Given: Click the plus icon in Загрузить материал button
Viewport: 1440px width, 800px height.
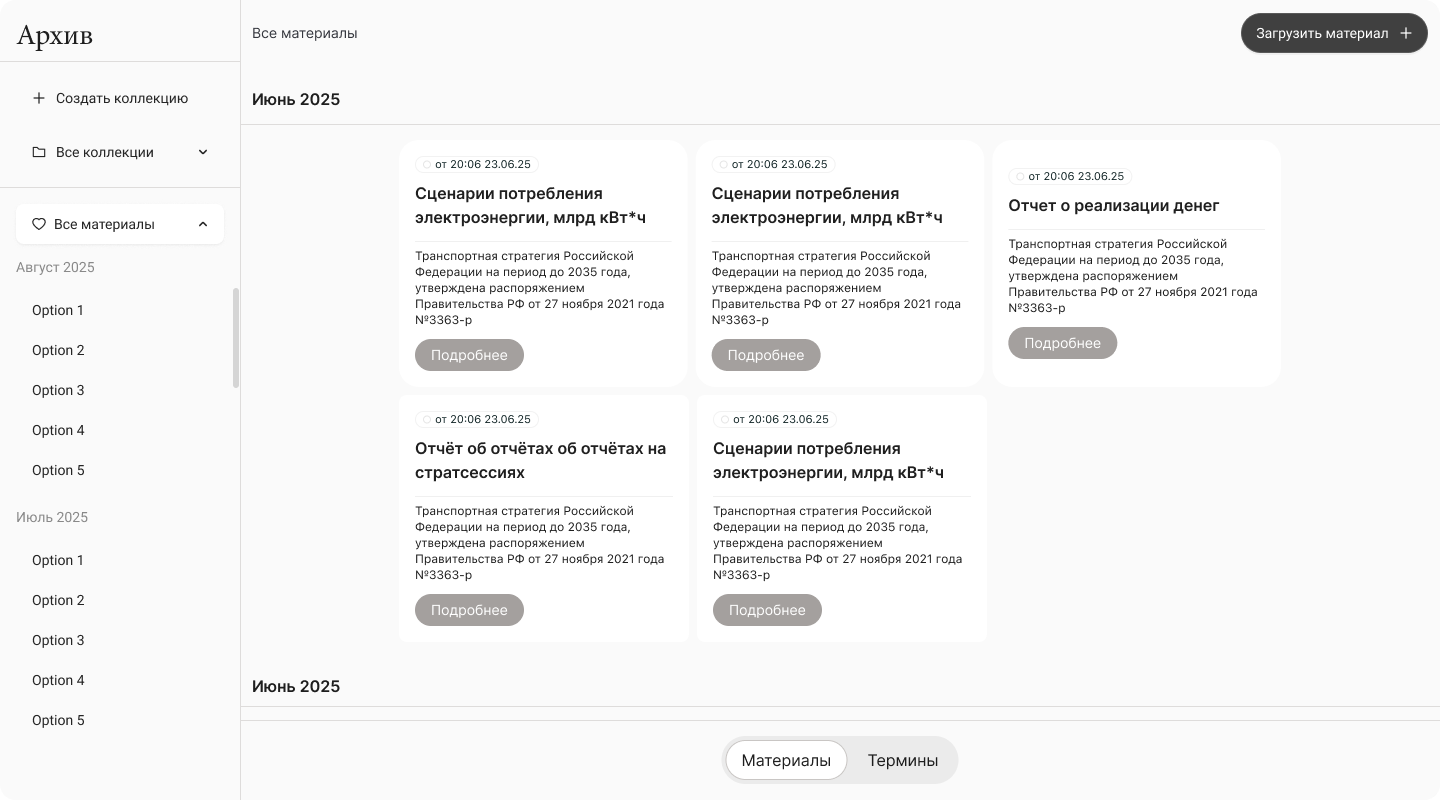Looking at the screenshot, I should [1405, 33].
